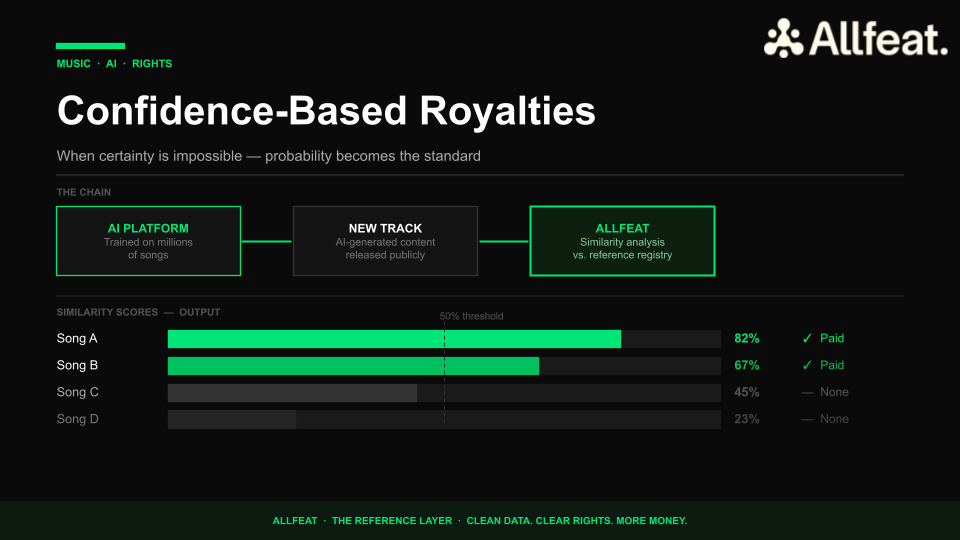Select the Allfeat similarity analysis box

pos(621,241)
